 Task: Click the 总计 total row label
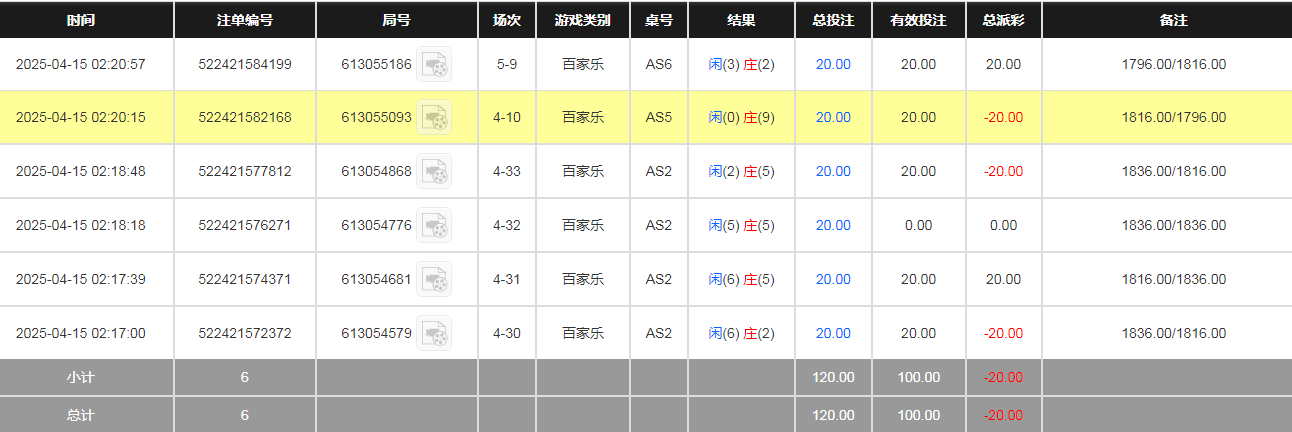point(81,415)
